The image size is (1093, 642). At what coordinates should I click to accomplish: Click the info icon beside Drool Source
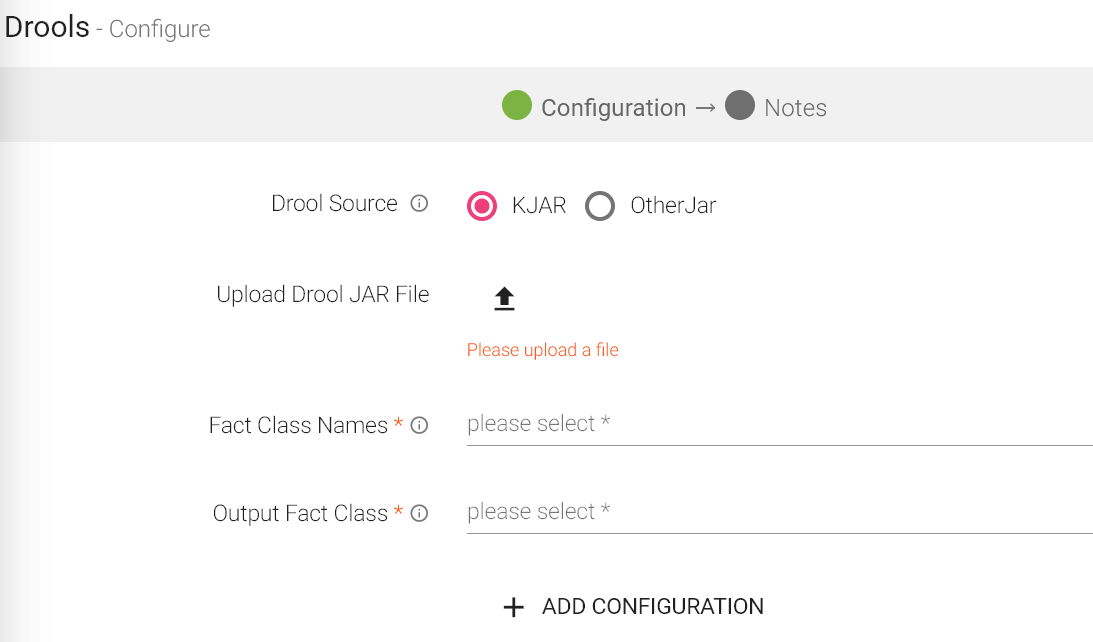[x=420, y=204]
